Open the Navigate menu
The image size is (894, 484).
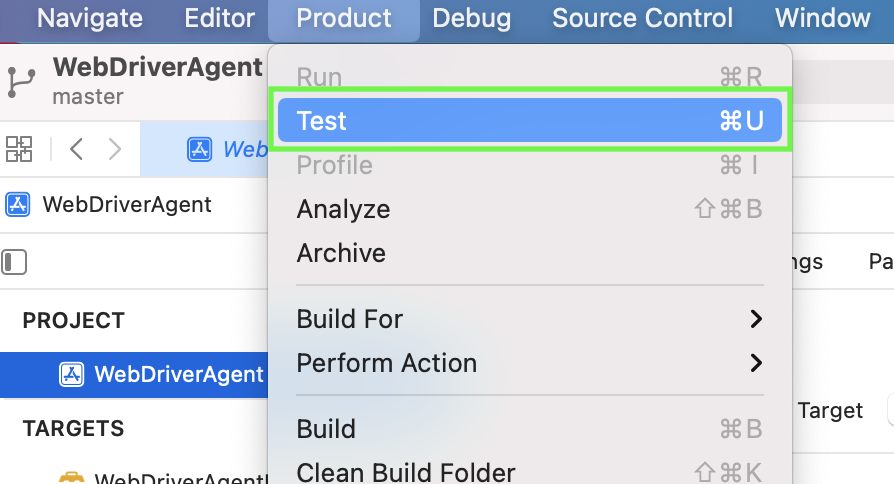pos(90,18)
